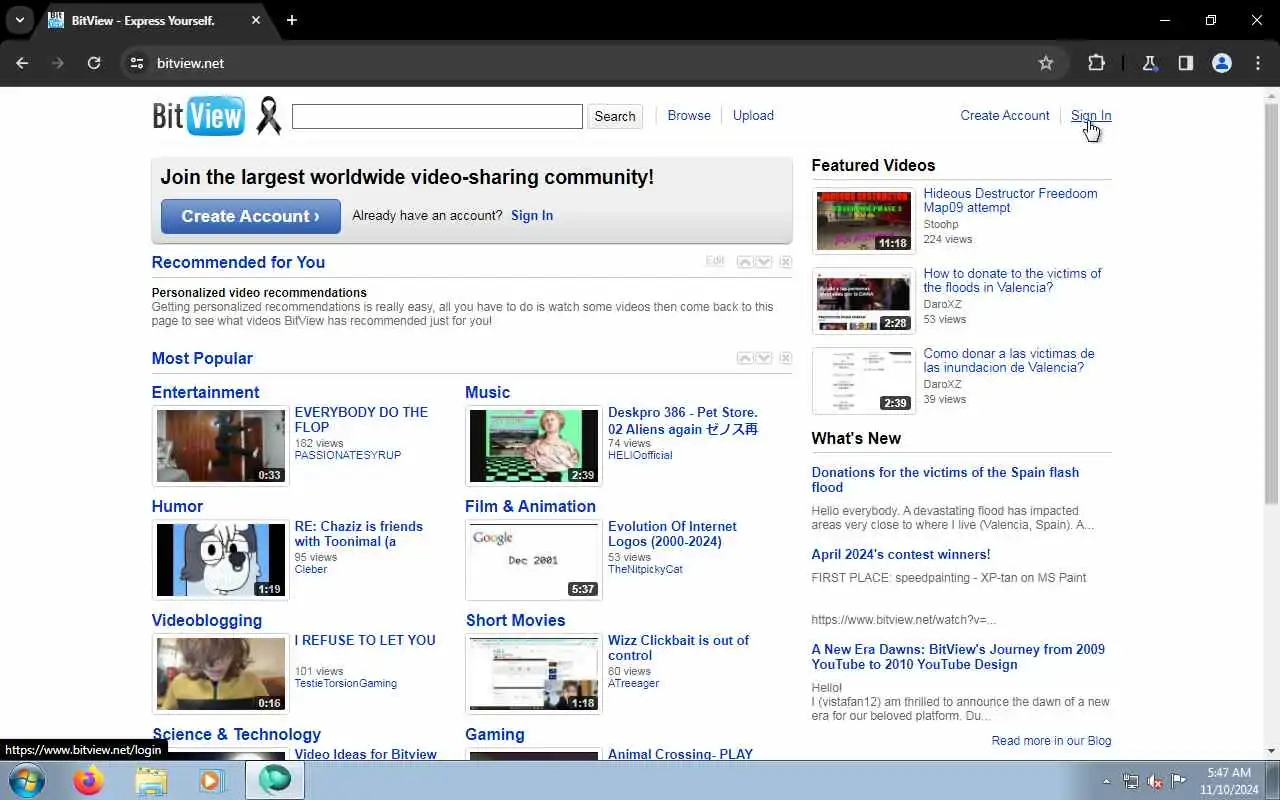Click Edit on Recommended for You
1280x800 pixels.
(x=715, y=261)
